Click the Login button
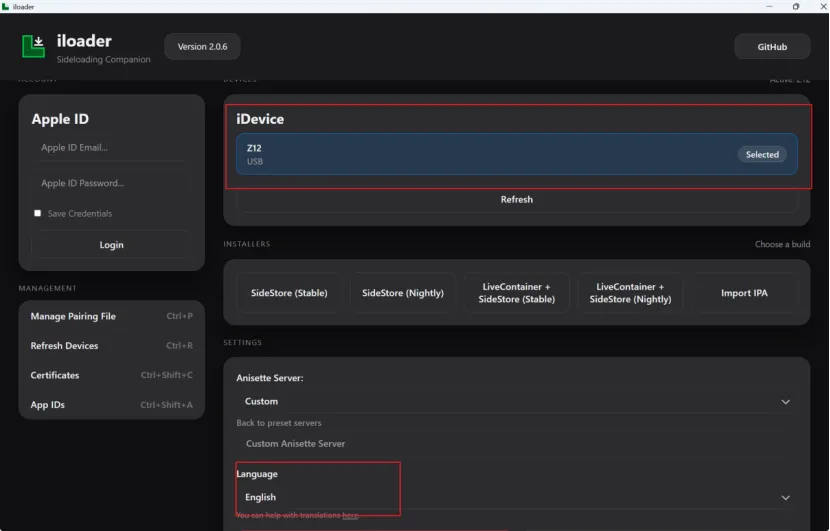Image resolution: width=830 pixels, height=531 pixels. point(111,245)
